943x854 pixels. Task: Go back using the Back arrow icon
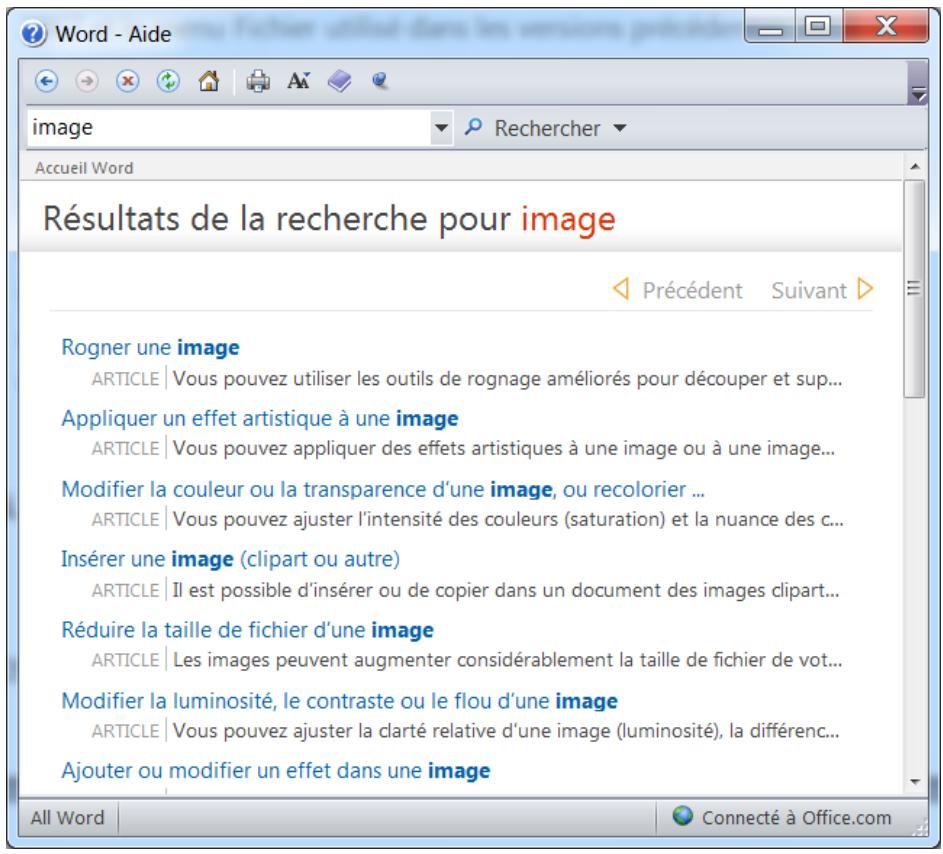tap(46, 81)
